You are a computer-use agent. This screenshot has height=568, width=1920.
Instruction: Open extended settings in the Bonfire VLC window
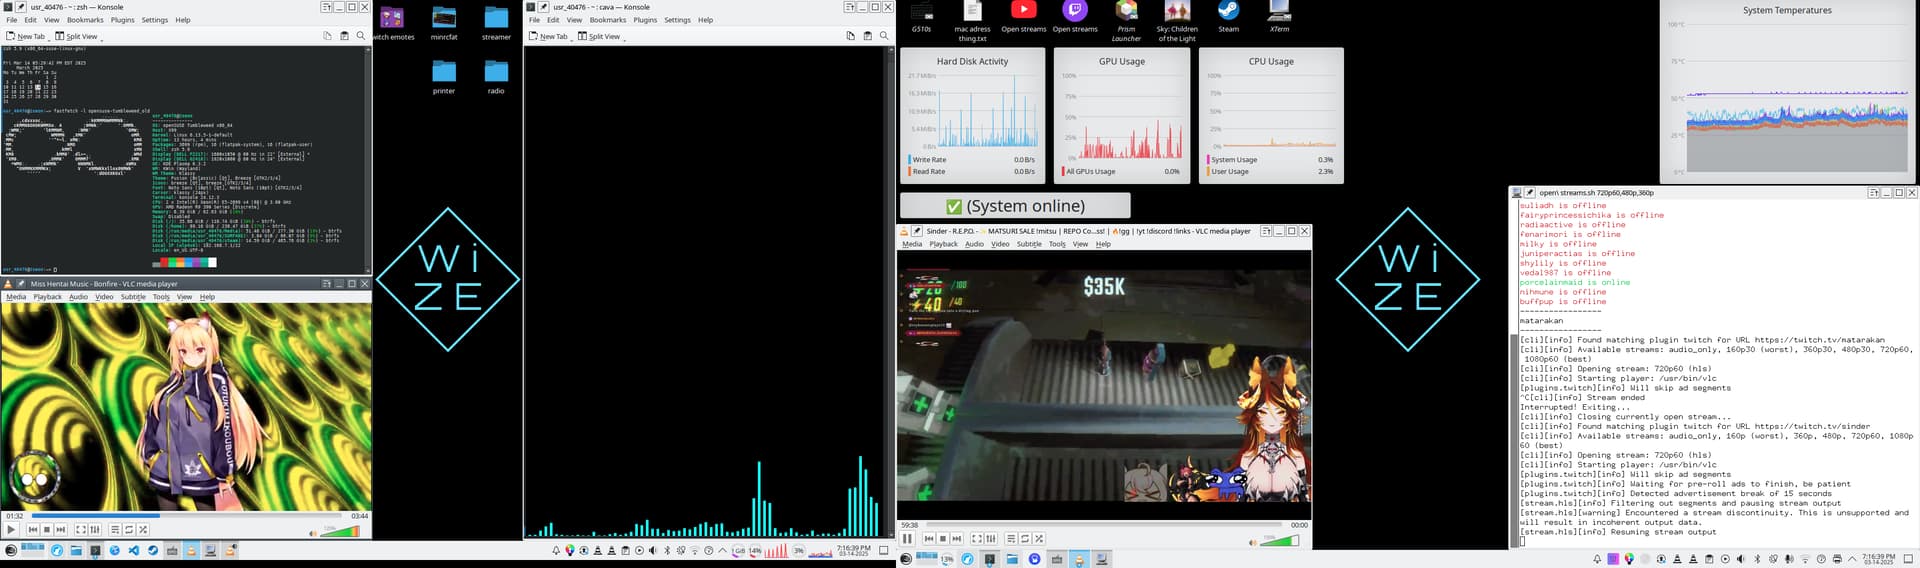(x=95, y=529)
